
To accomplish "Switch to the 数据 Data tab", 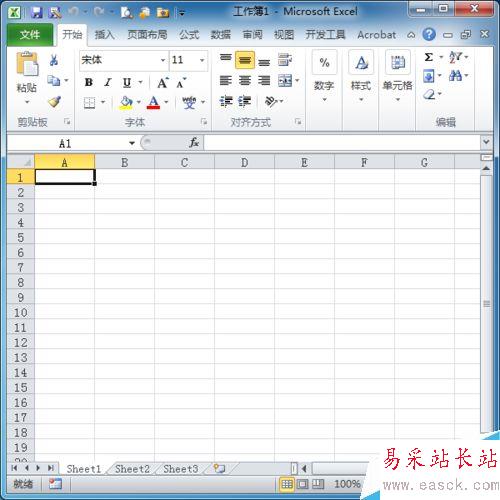I will (221, 35).
